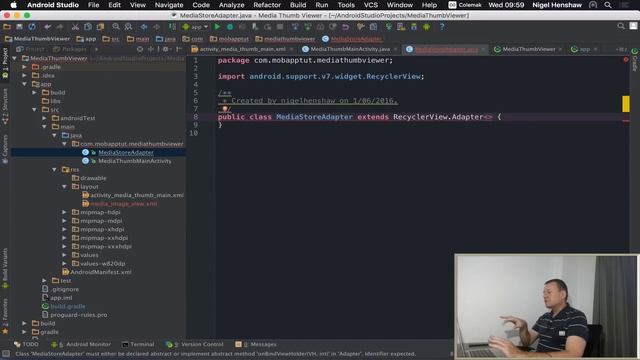The height and width of the screenshot is (360, 640).
Task: Click the yellow warning stripe on editor scrollbar
Action: pyautogui.click(x=626, y=104)
